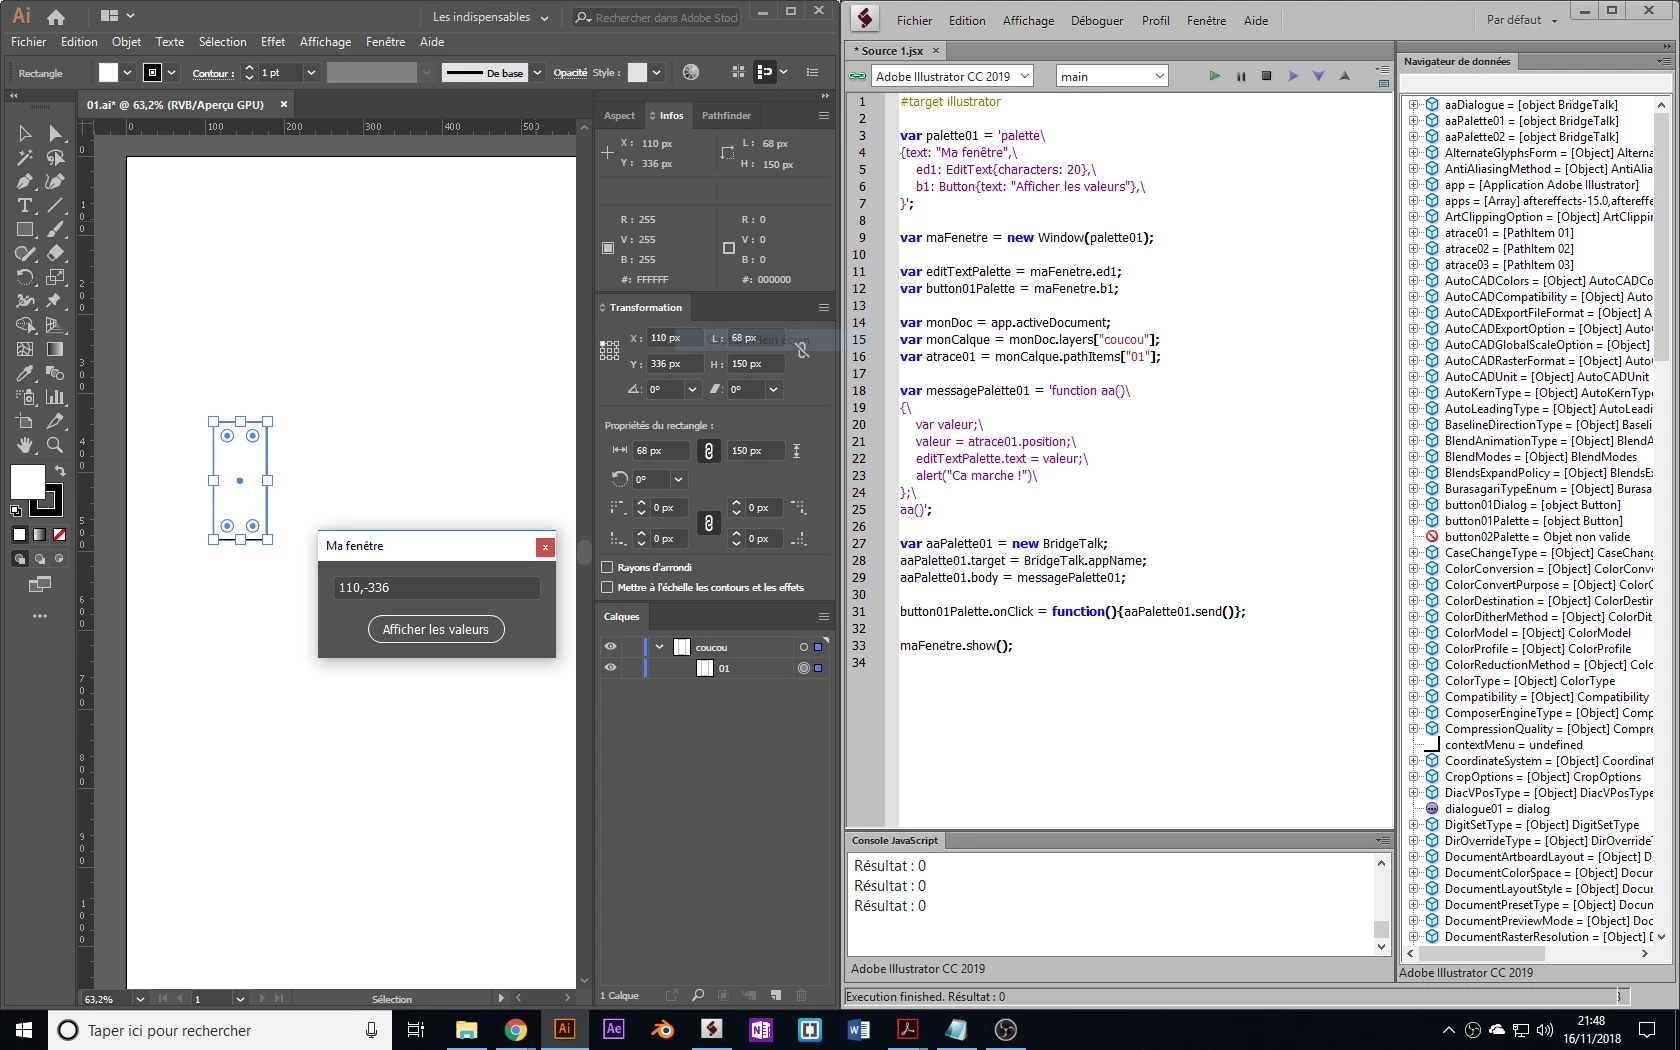Run the script with the play button
Screen dimensions: 1680x1050
pos(1214,76)
